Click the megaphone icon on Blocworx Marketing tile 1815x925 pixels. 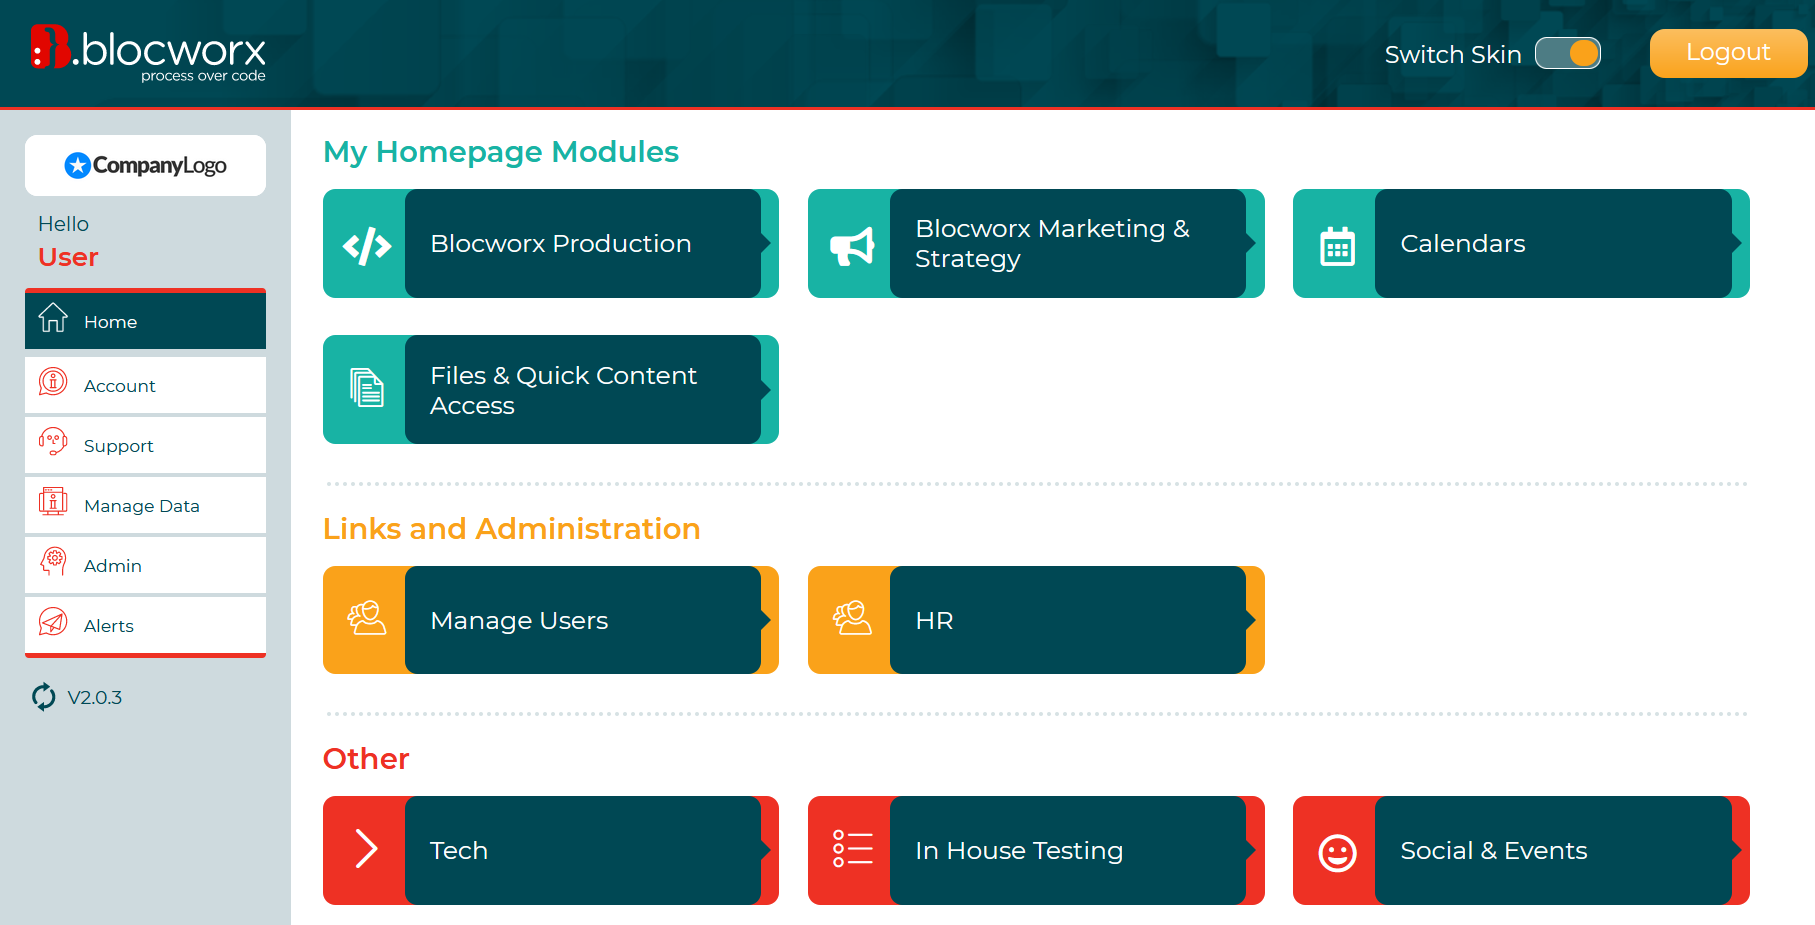[x=851, y=243]
